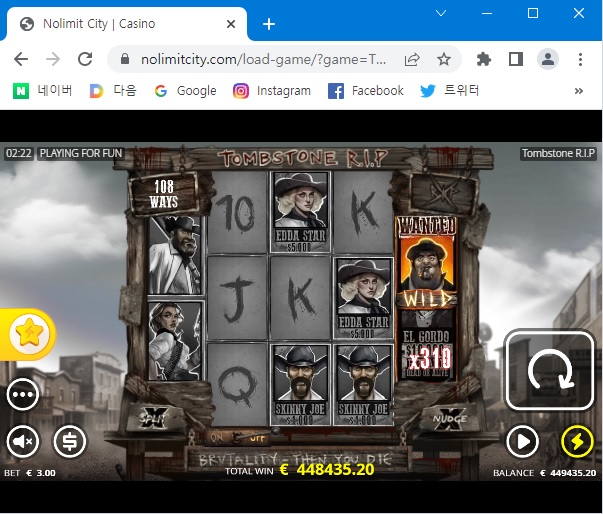Screen dimensions: 603x514
Task: Click the balance € 449435.20
Action: coord(545,473)
